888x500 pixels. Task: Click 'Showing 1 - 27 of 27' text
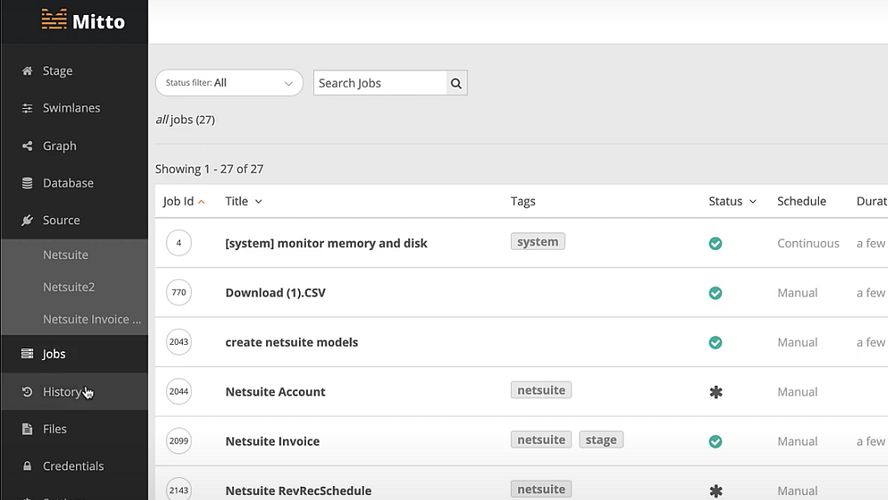[209, 169]
